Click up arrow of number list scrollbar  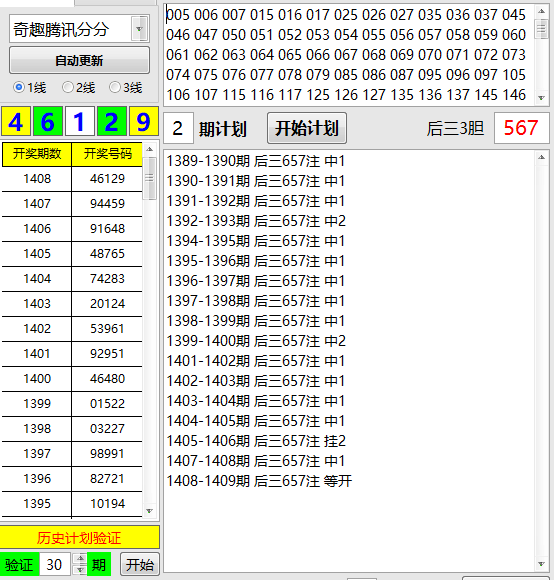541,11
